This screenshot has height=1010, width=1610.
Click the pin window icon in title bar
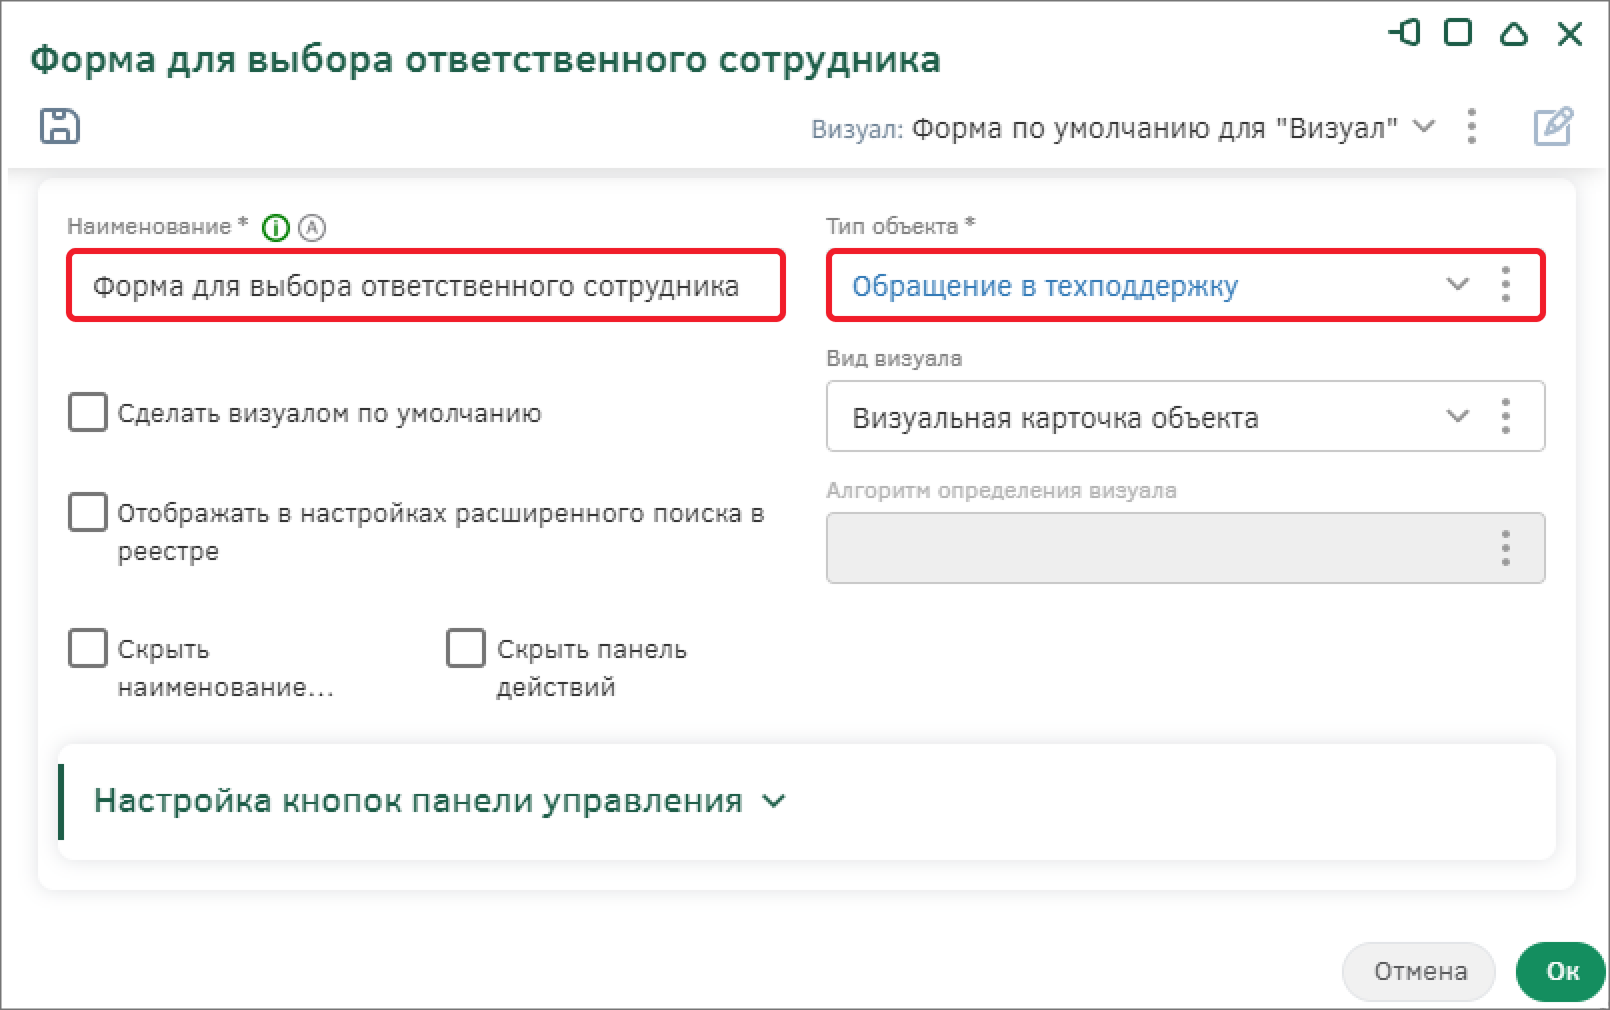1404,33
